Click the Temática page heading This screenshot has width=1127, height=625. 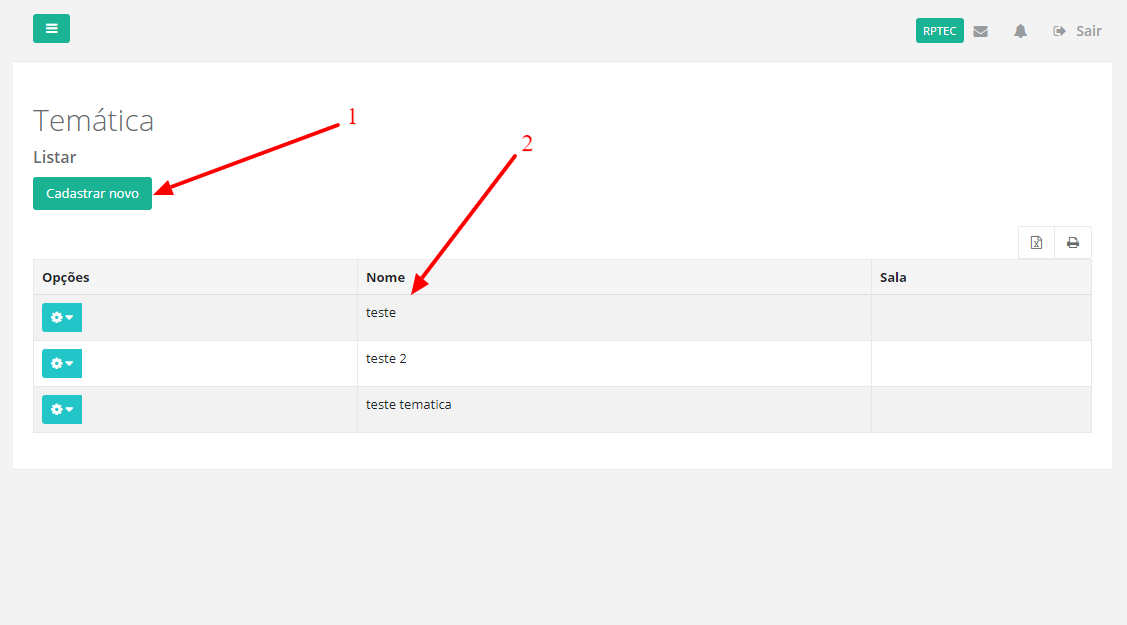94,121
